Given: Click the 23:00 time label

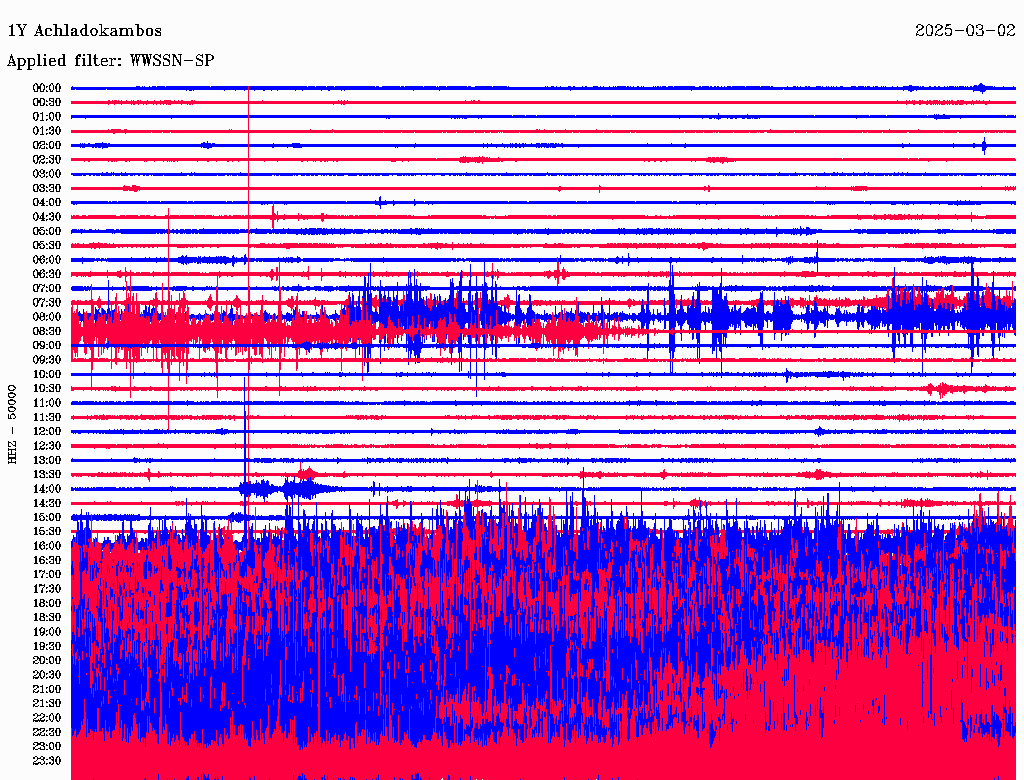Looking at the screenshot, I should tap(47, 747).
